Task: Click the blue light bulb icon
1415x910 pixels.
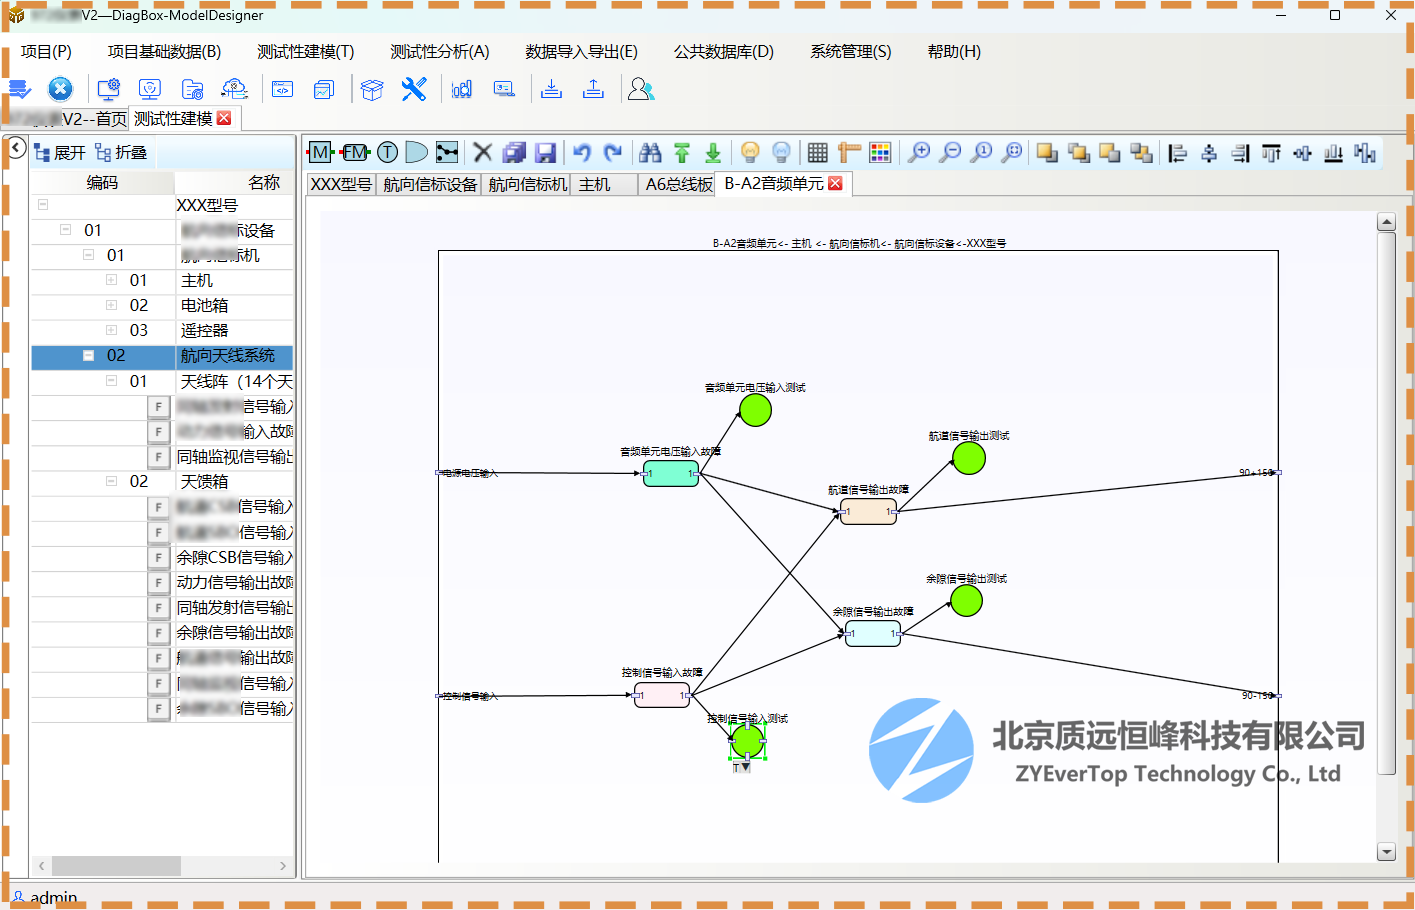Action: click(781, 152)
